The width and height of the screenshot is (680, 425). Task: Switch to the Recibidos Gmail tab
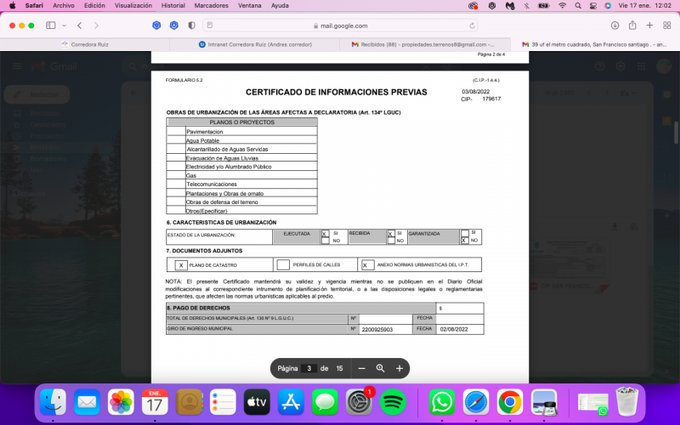(423, 44)
